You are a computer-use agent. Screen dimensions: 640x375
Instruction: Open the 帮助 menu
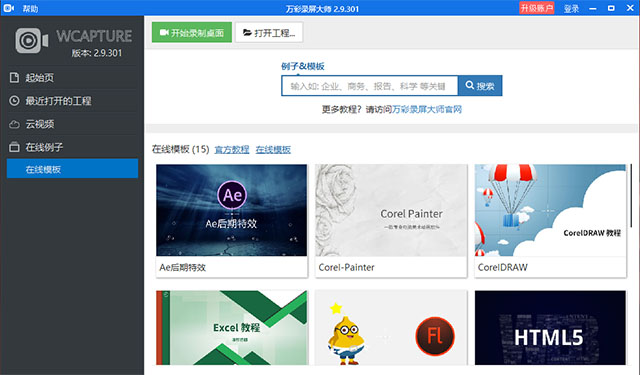[x=30, y=9]
